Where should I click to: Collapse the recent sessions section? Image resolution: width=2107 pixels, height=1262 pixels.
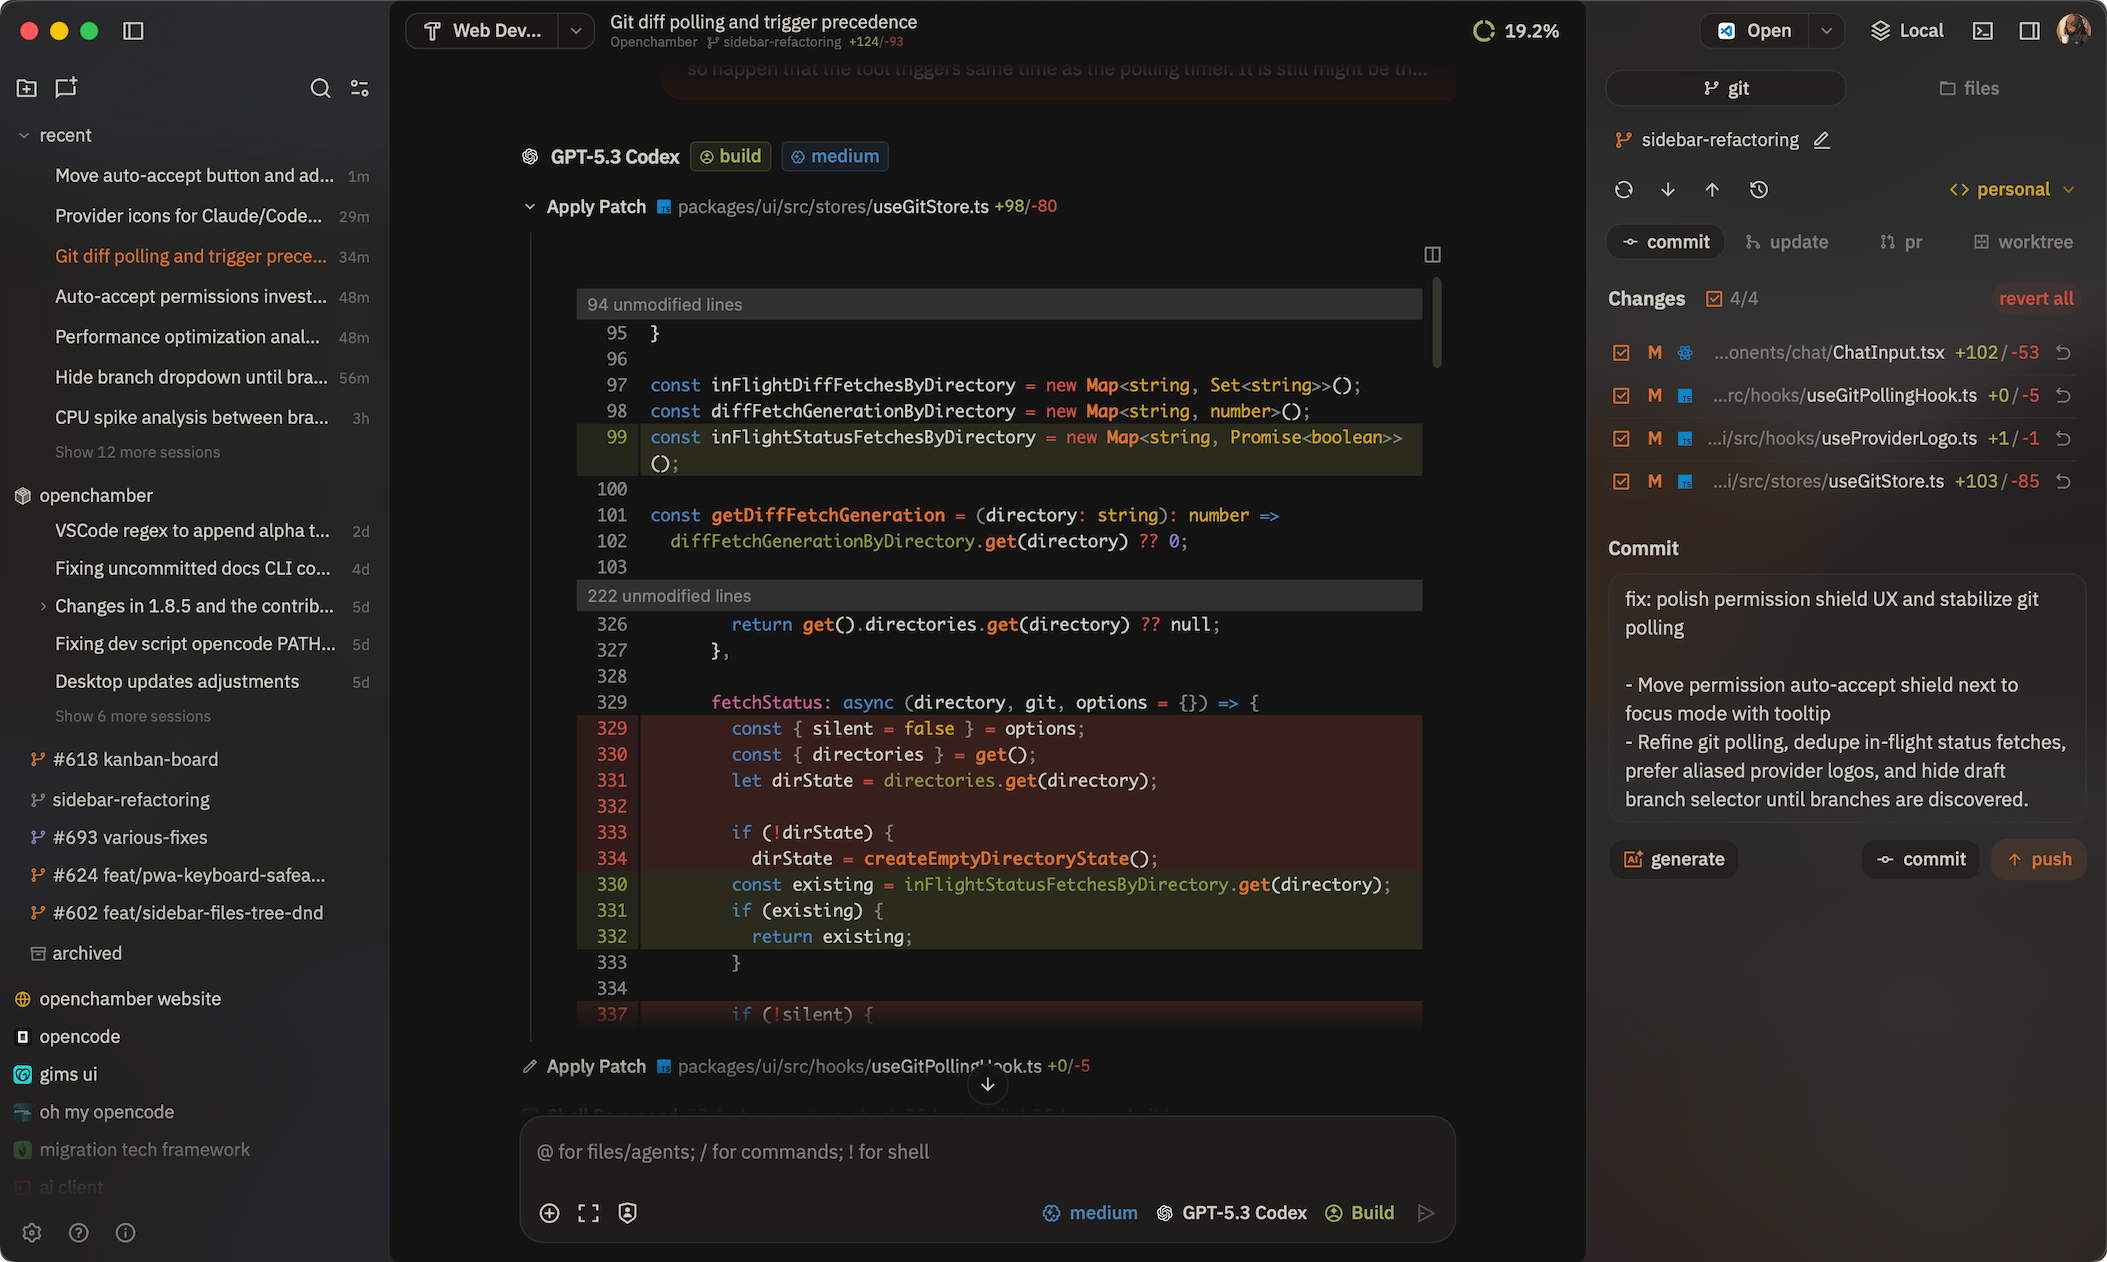coord(24,135)
